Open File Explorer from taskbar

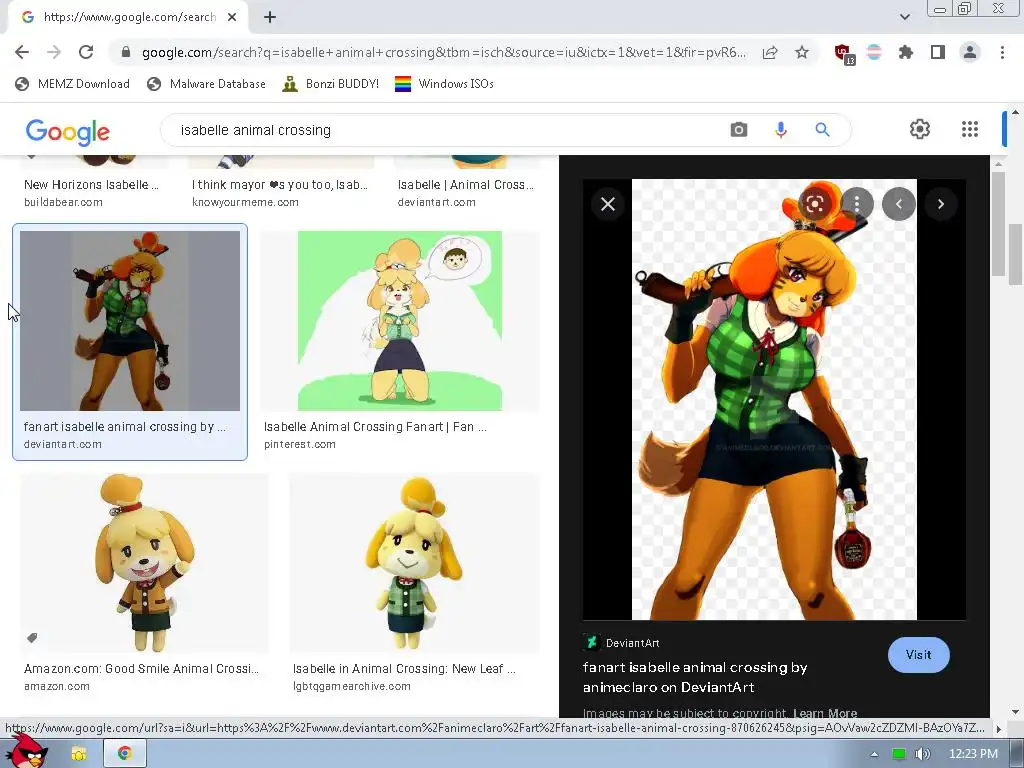[79, 754]
